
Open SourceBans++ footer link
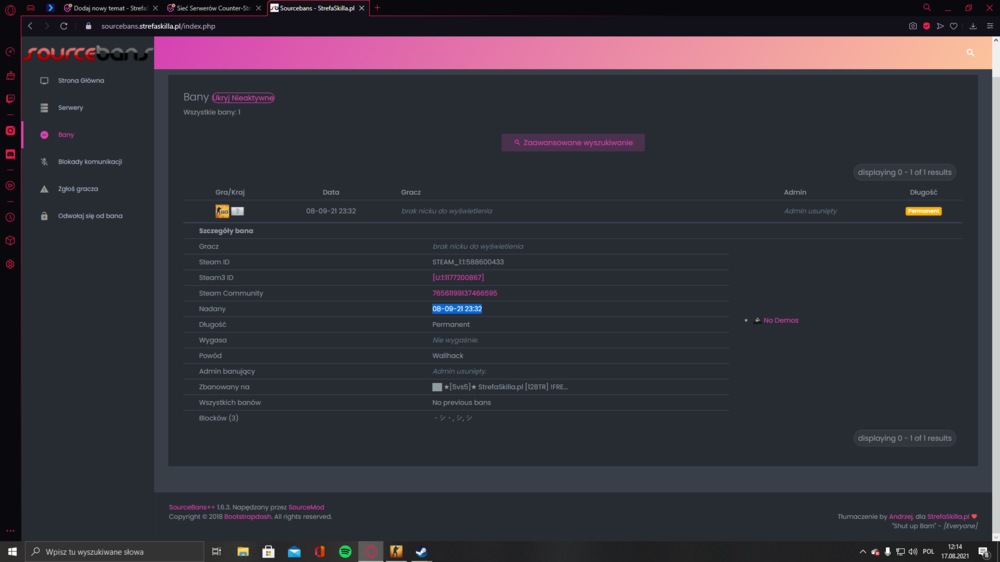(x=191, y=507)
